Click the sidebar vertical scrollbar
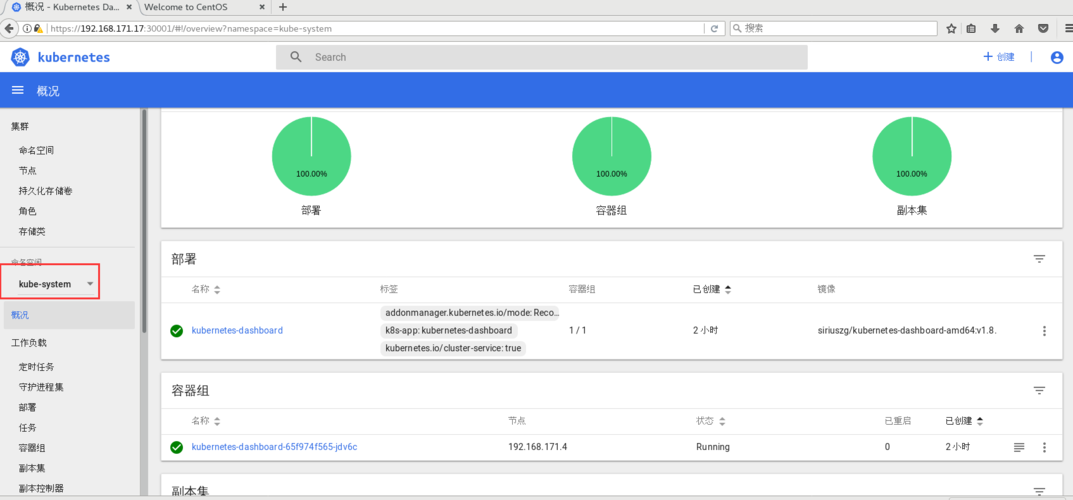 pyautogui.click(x=144, y=221)
